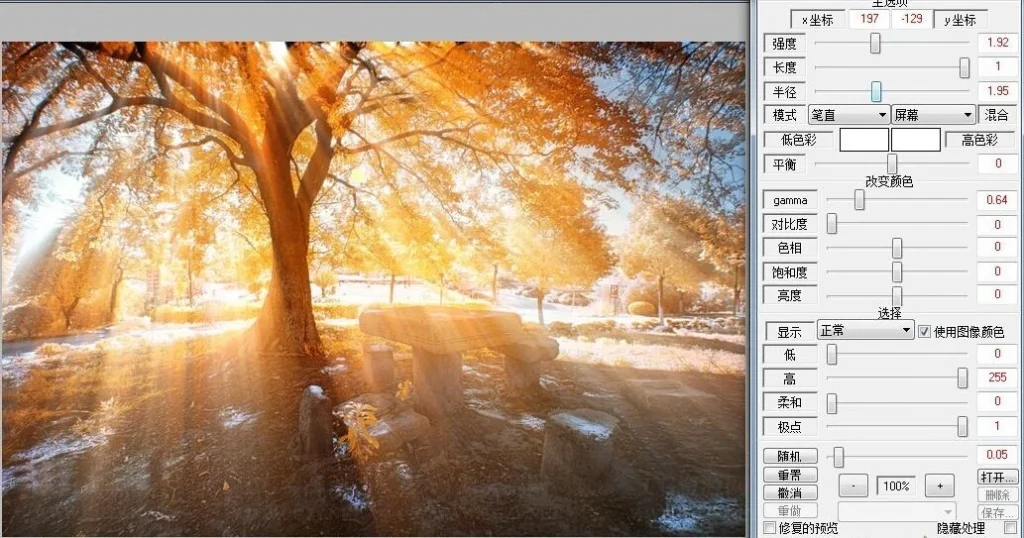Click the 打开... open button
Image resolution: width=1024 pixels, height=538 pixels.
pos(997,476)
